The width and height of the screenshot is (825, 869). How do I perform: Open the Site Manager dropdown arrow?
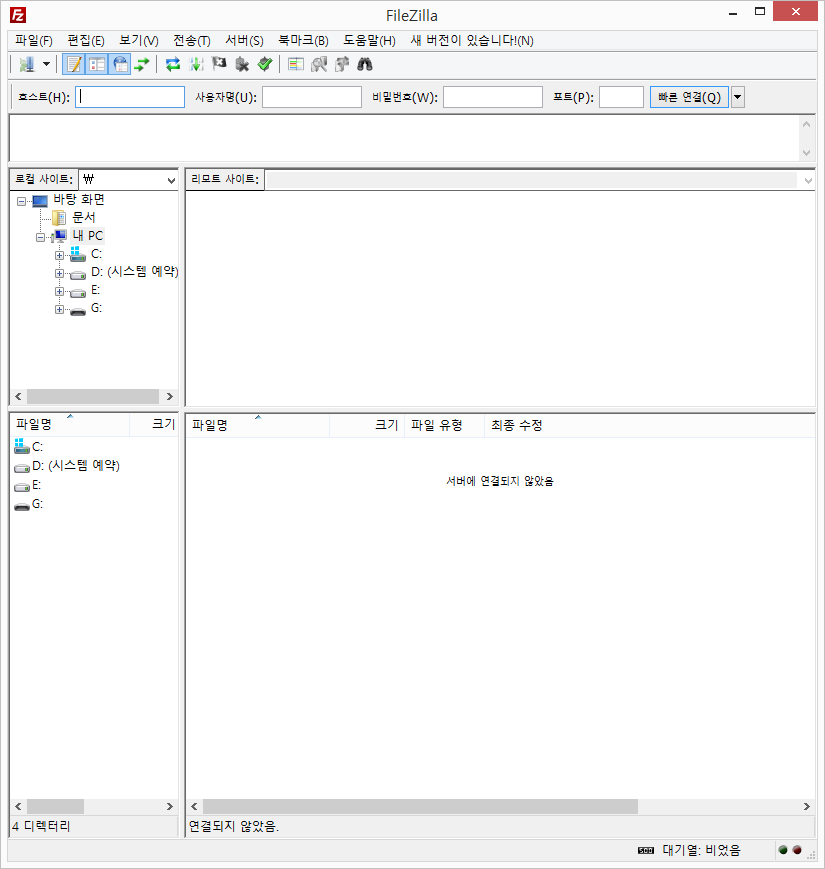47,65
